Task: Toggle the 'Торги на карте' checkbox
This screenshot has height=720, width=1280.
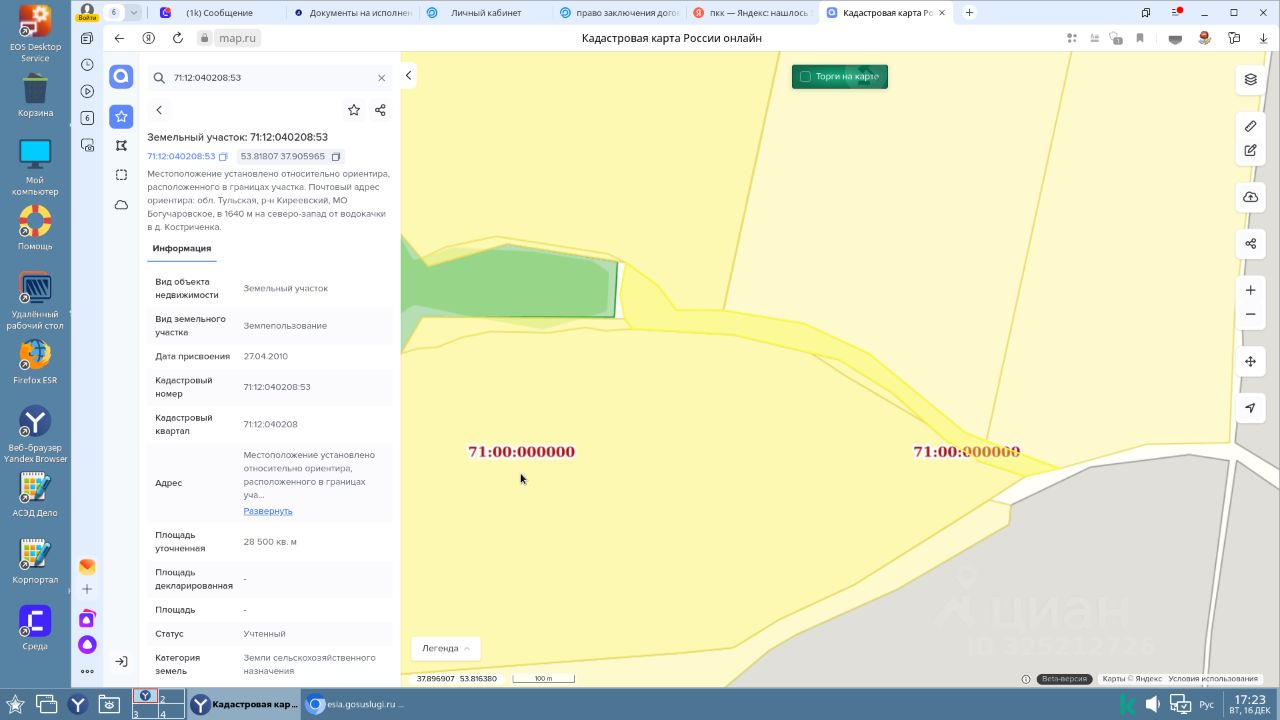Action: tap(805, 77)
